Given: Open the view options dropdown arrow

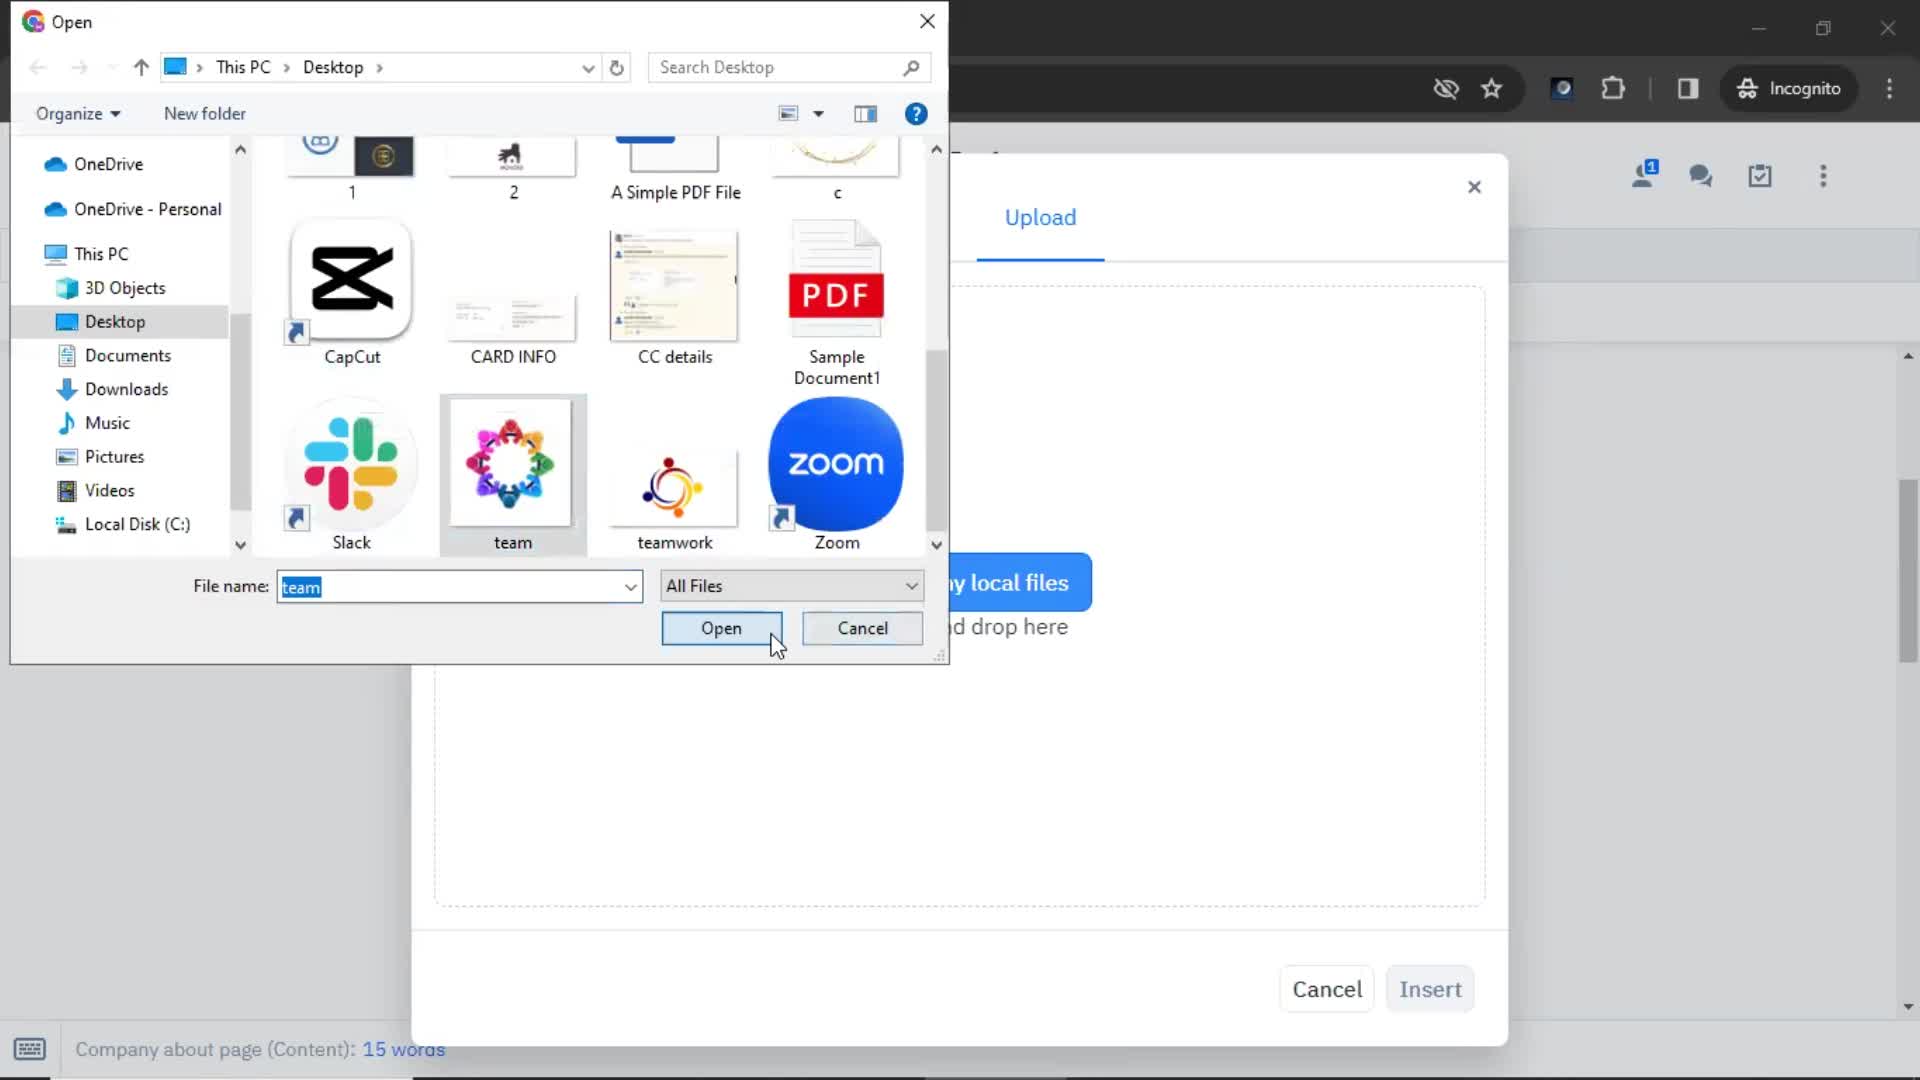Looking at the screenshot, I should click(x=819, y=114).
